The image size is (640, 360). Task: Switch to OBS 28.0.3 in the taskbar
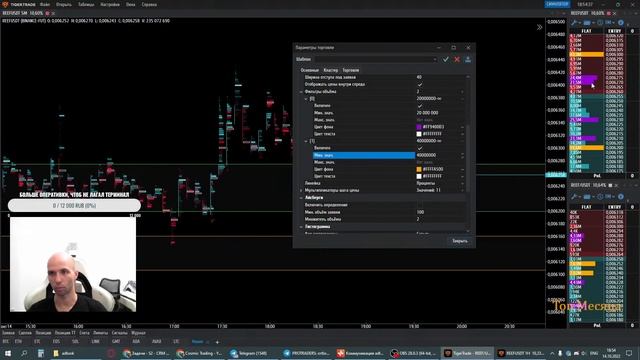[x=412, y=353]
